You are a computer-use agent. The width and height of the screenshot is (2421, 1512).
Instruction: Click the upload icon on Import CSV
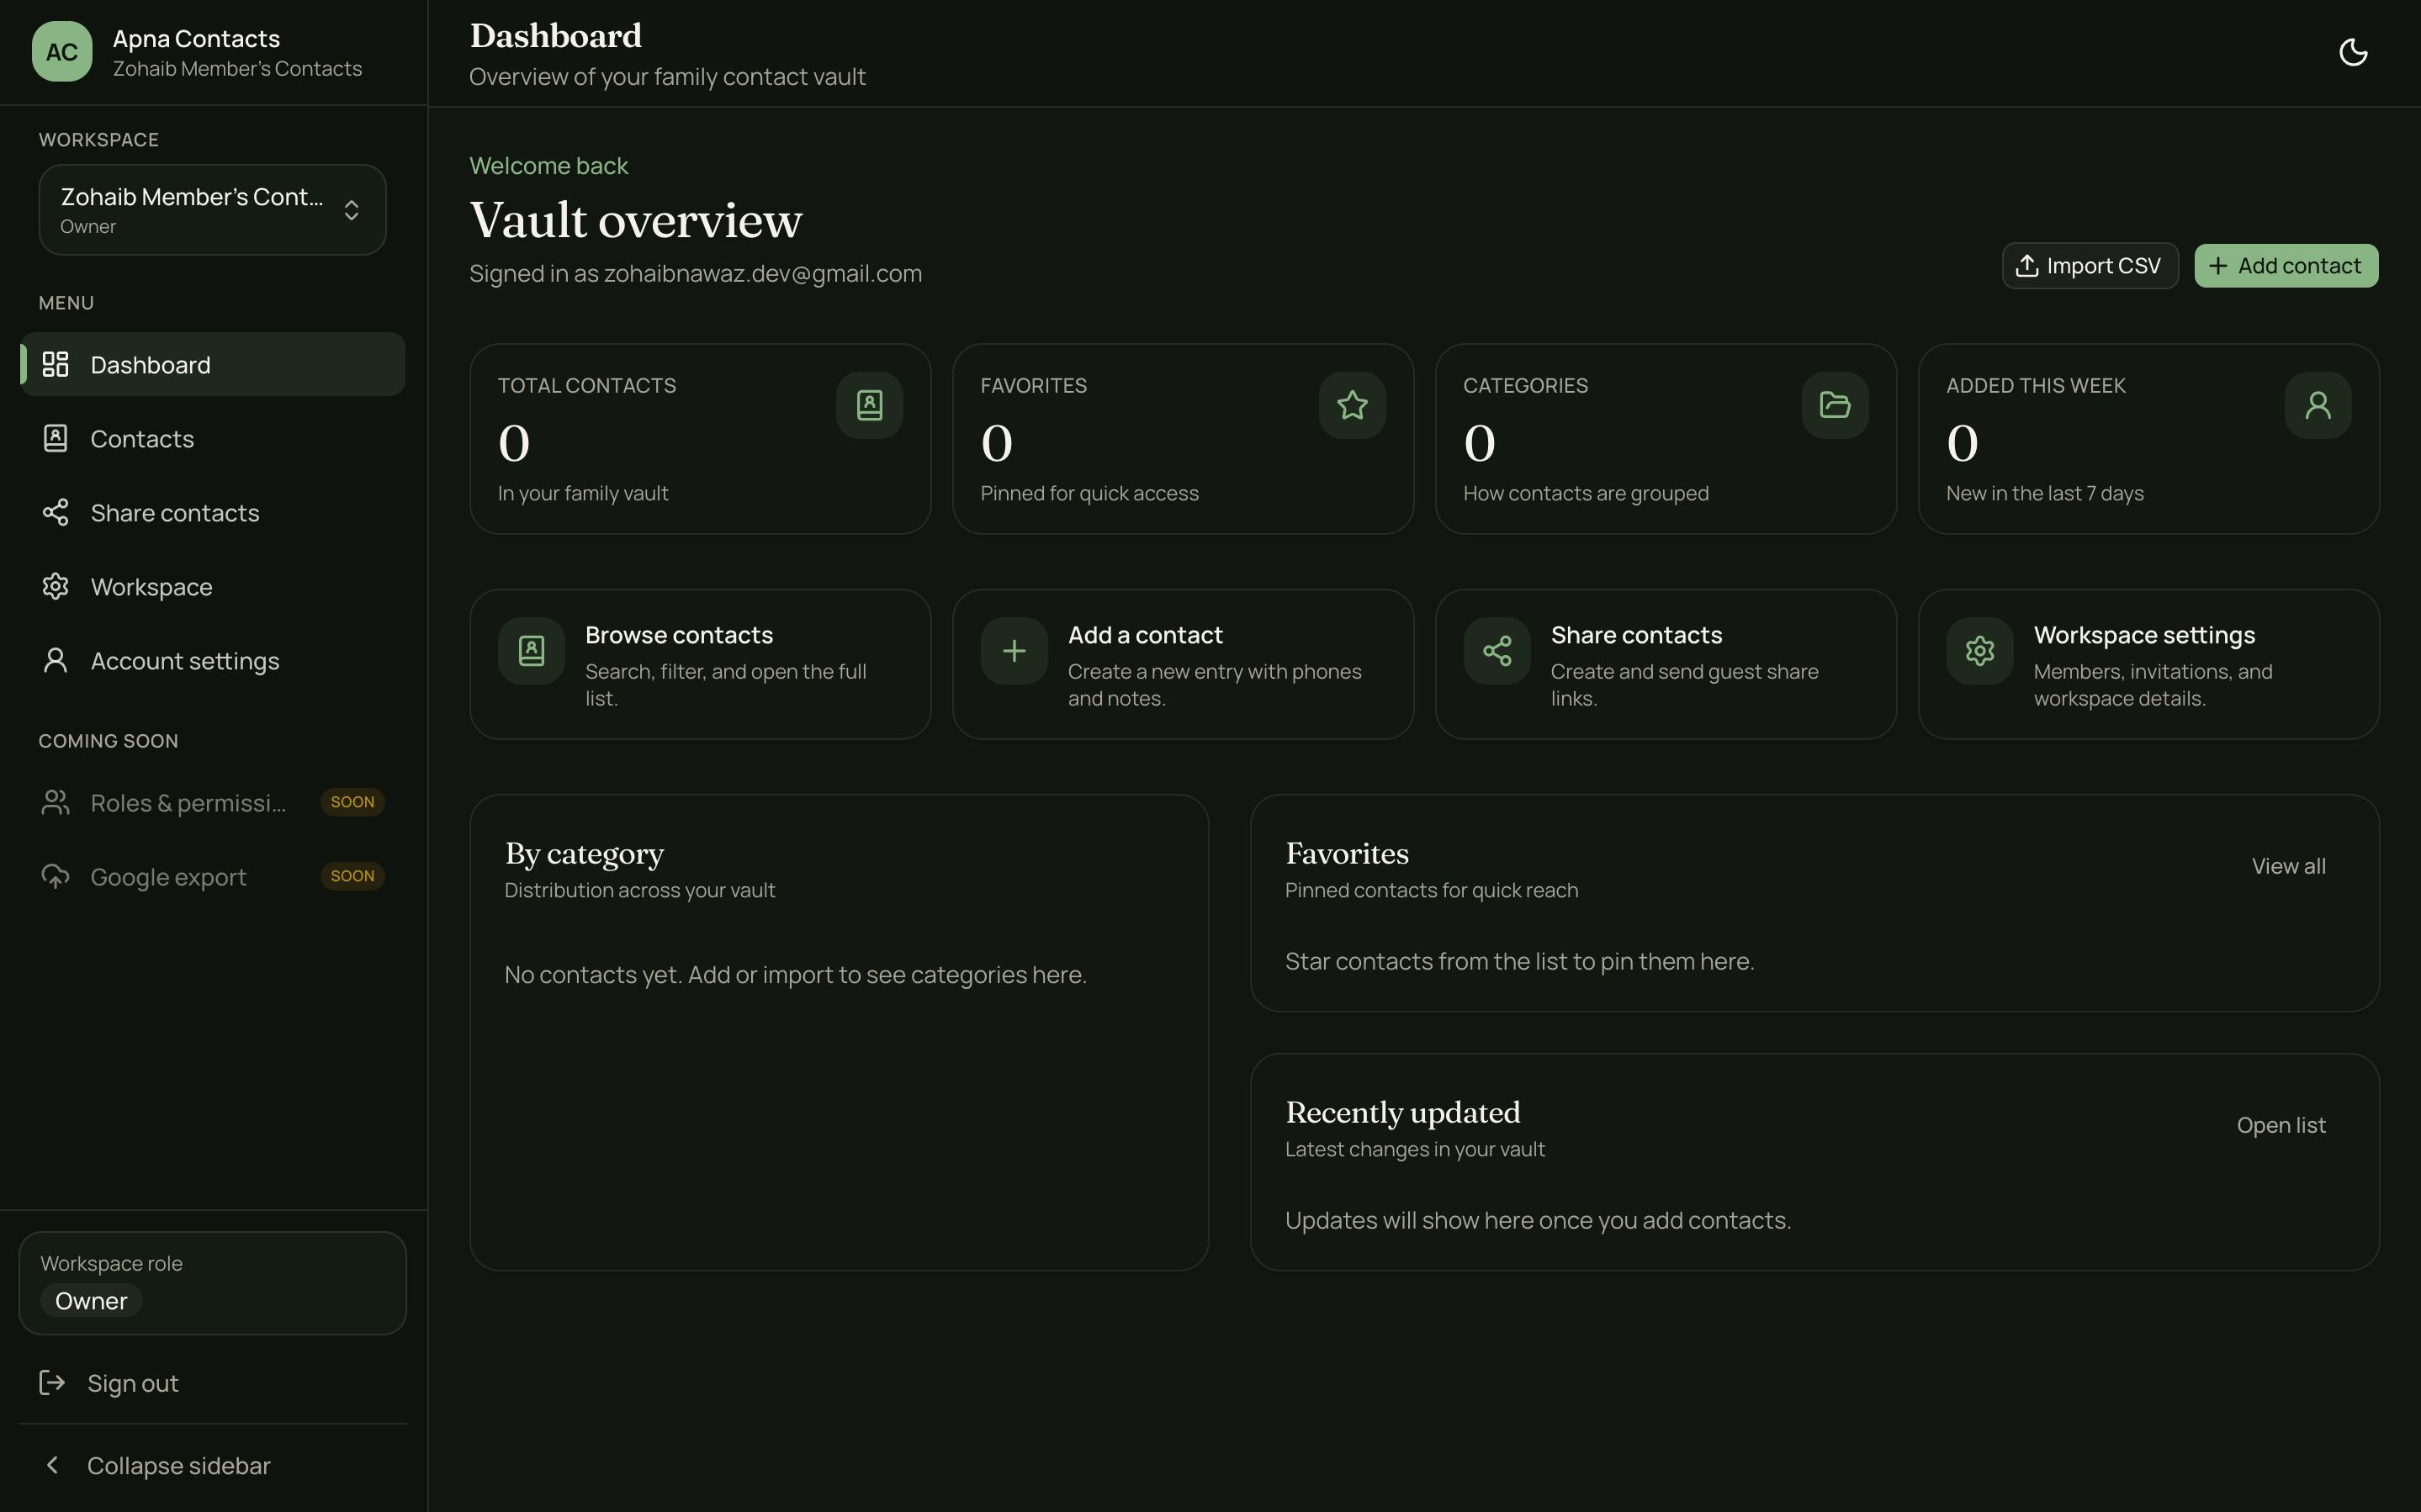(2027, 266)
